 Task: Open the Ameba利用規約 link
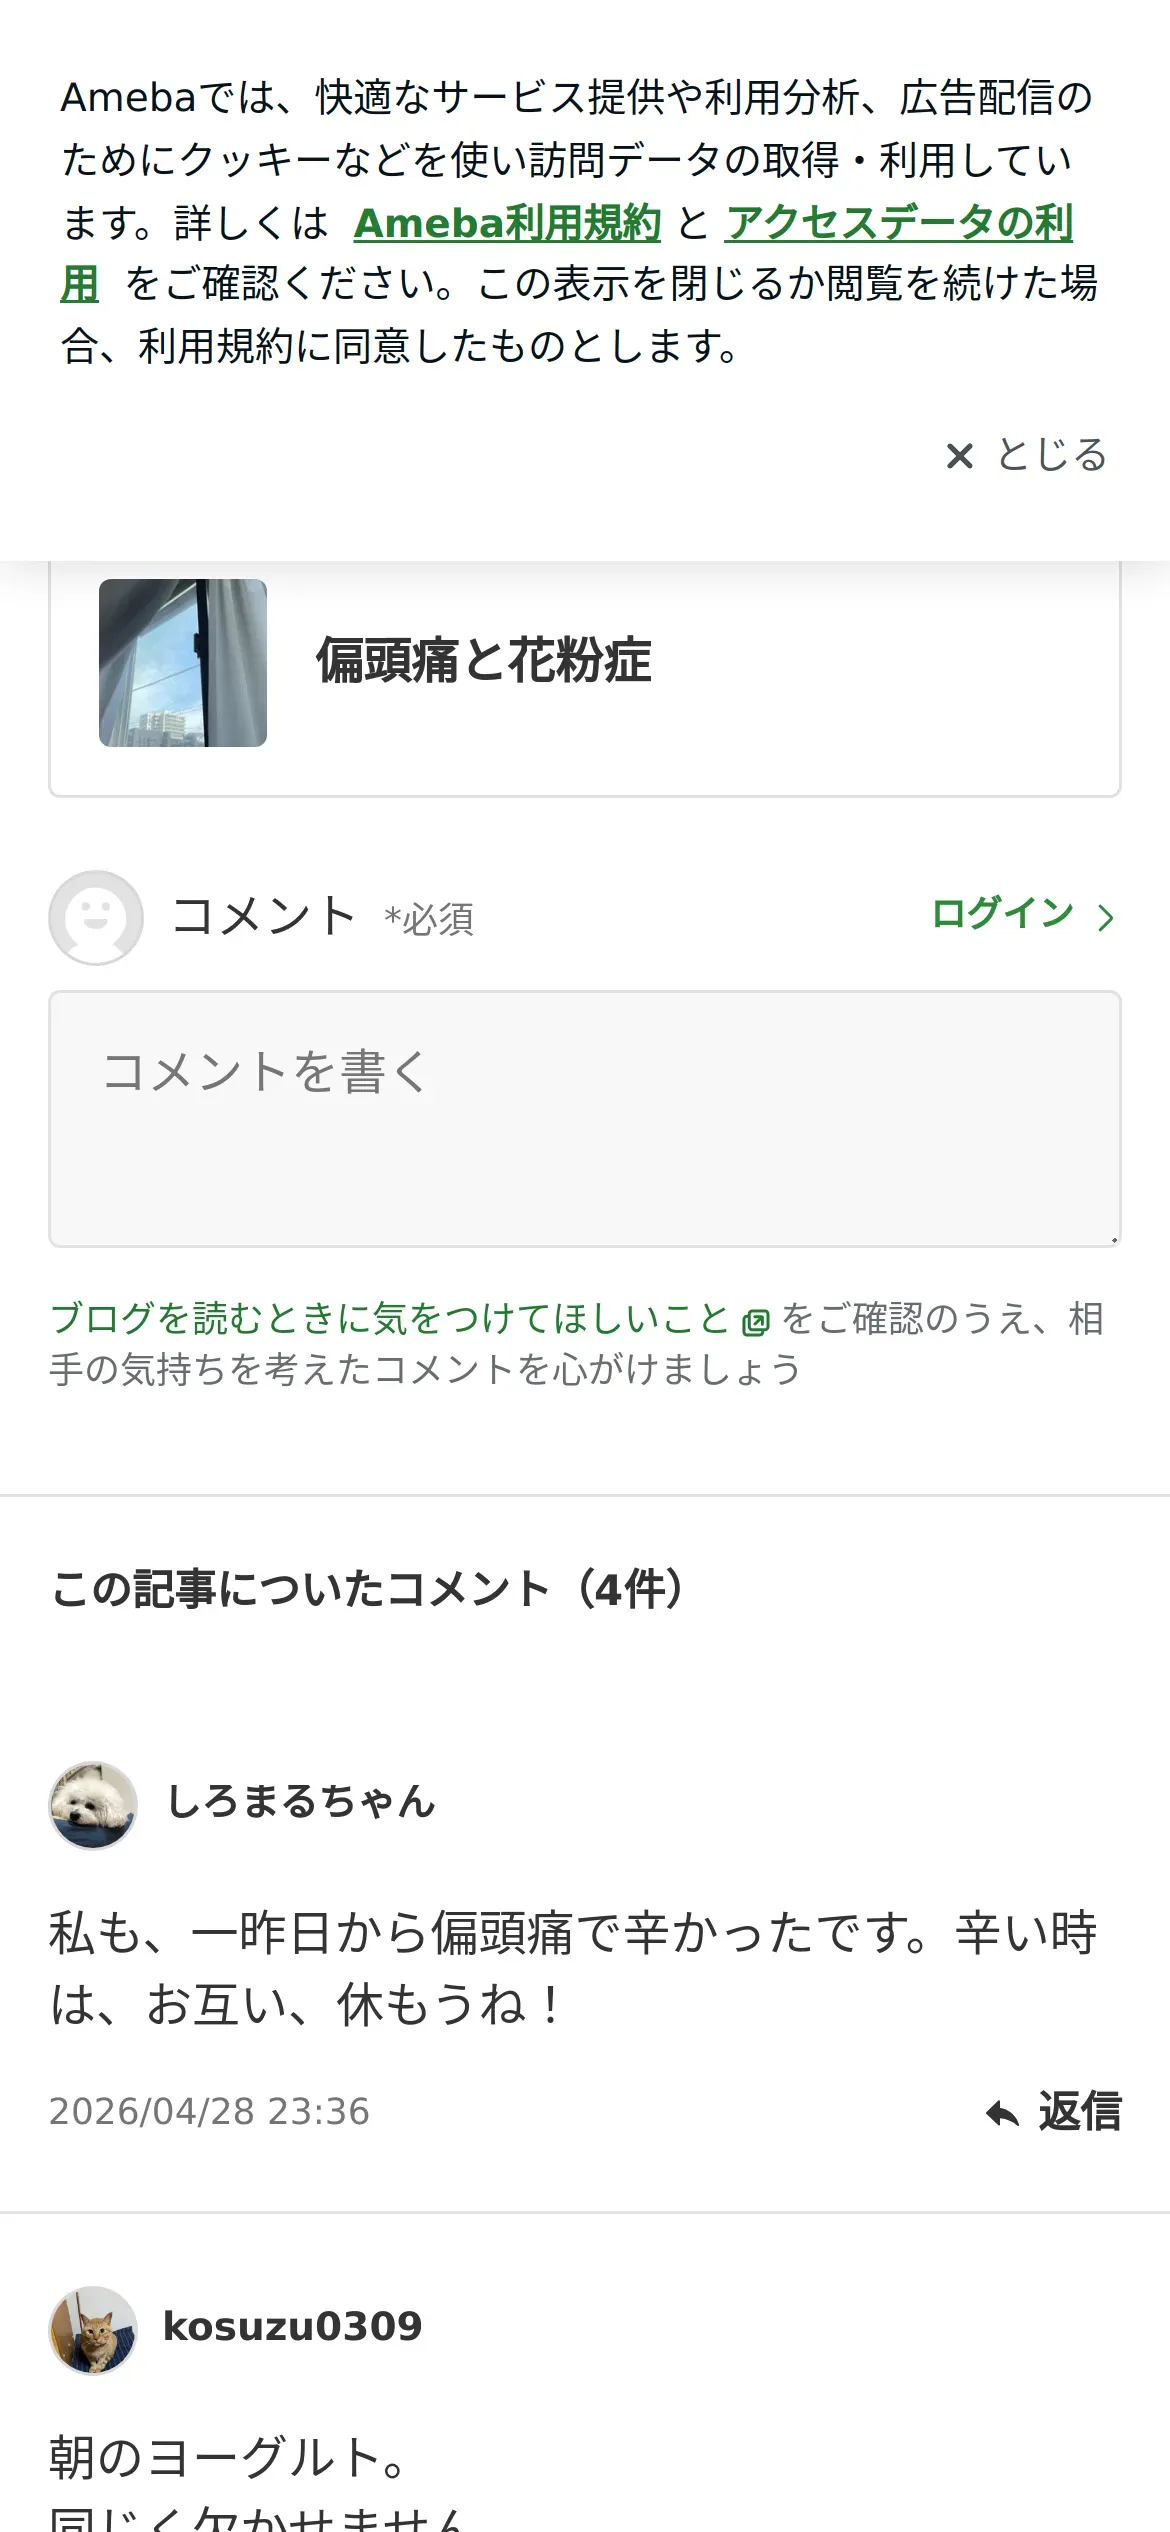point(507,223)
